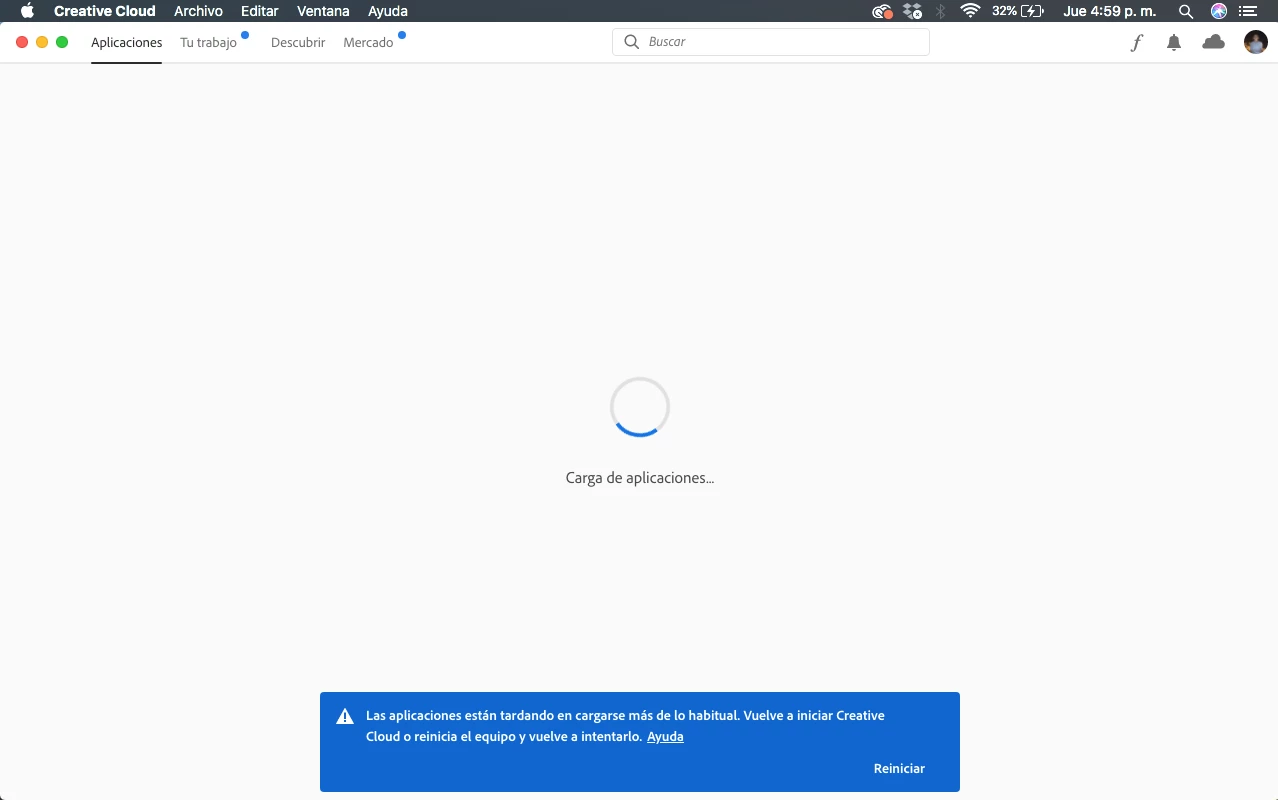
Task: Click the loading spinner
Action: 640,407
